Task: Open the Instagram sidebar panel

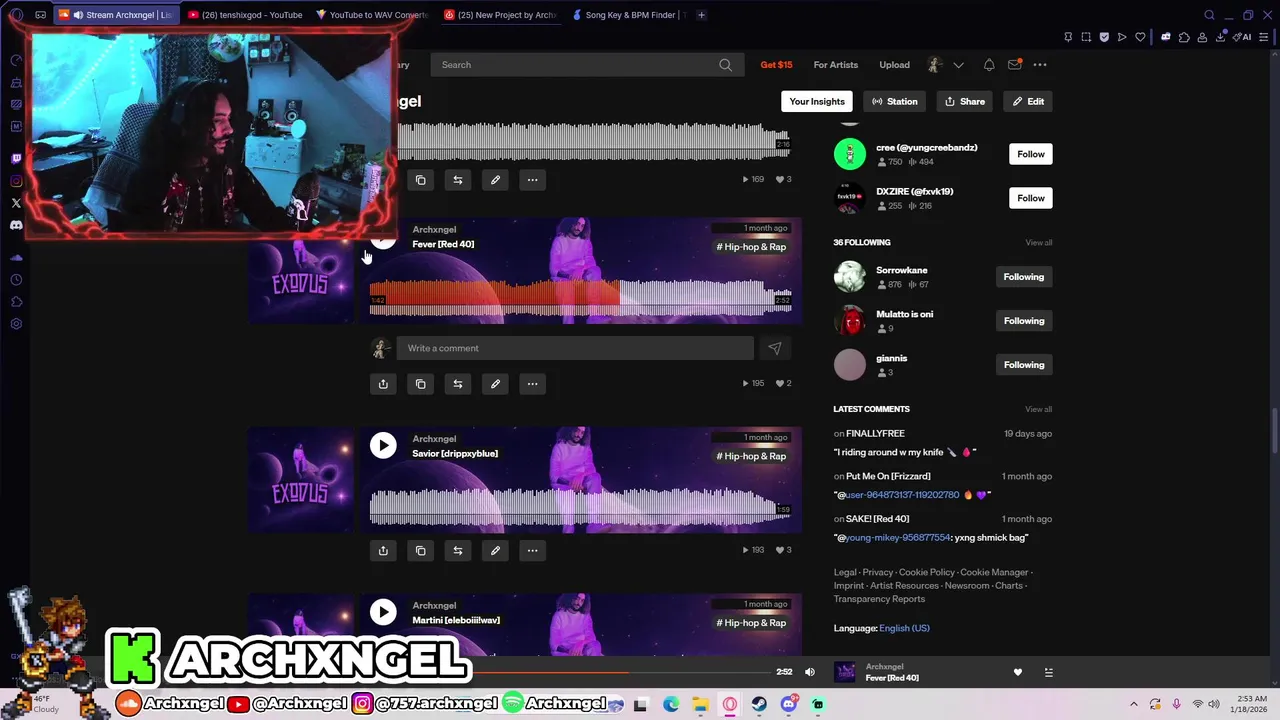Action: tap(16, 181)
